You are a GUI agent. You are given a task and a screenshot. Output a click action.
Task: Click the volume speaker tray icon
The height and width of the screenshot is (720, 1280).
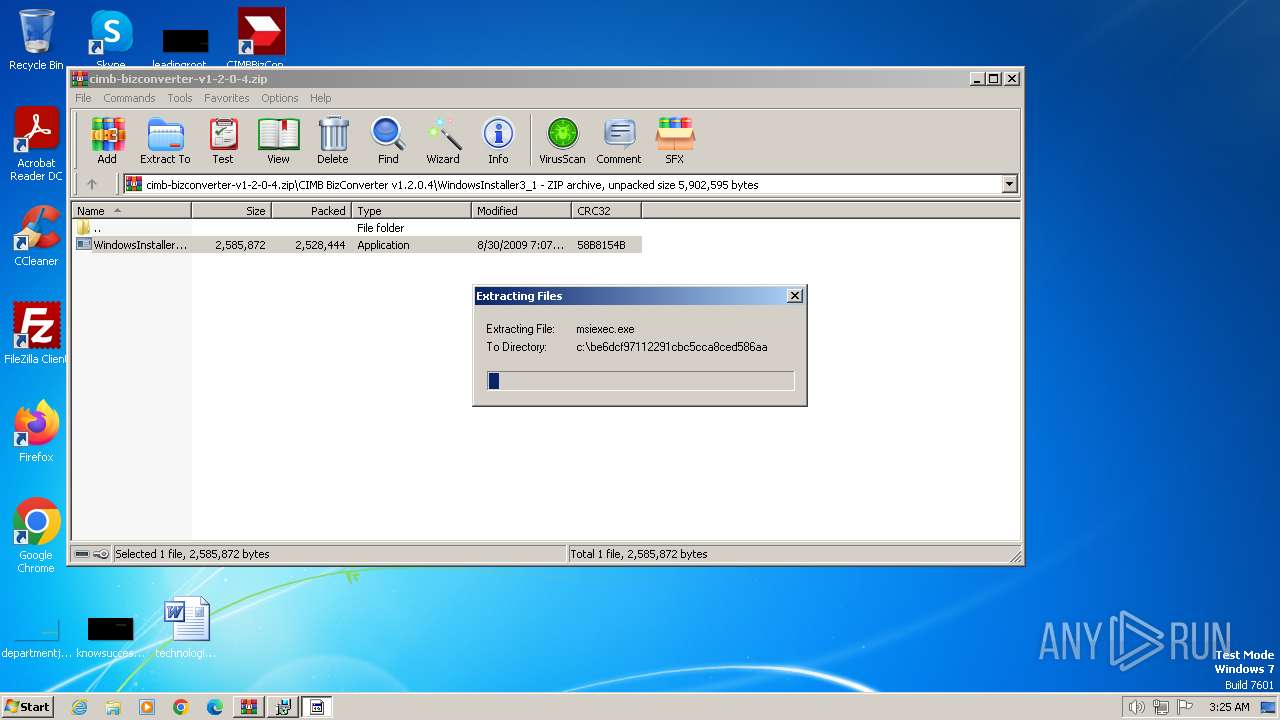[x=1136, y=707]
